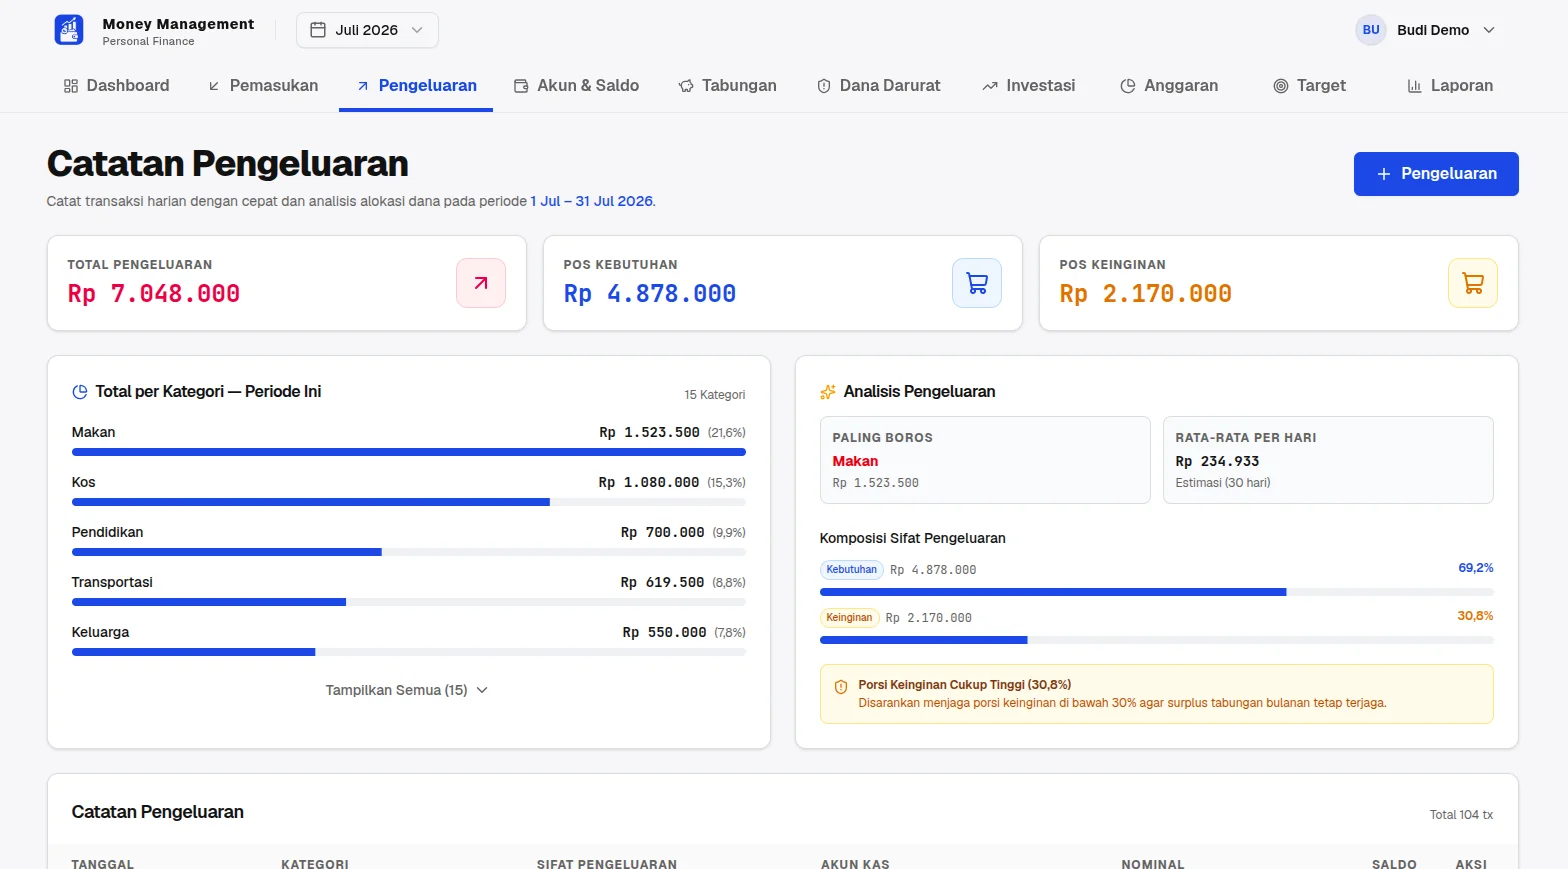Click the Laporan bar chart icon
Viewport: 1568px width, 869px height.
click(1415, 86)
